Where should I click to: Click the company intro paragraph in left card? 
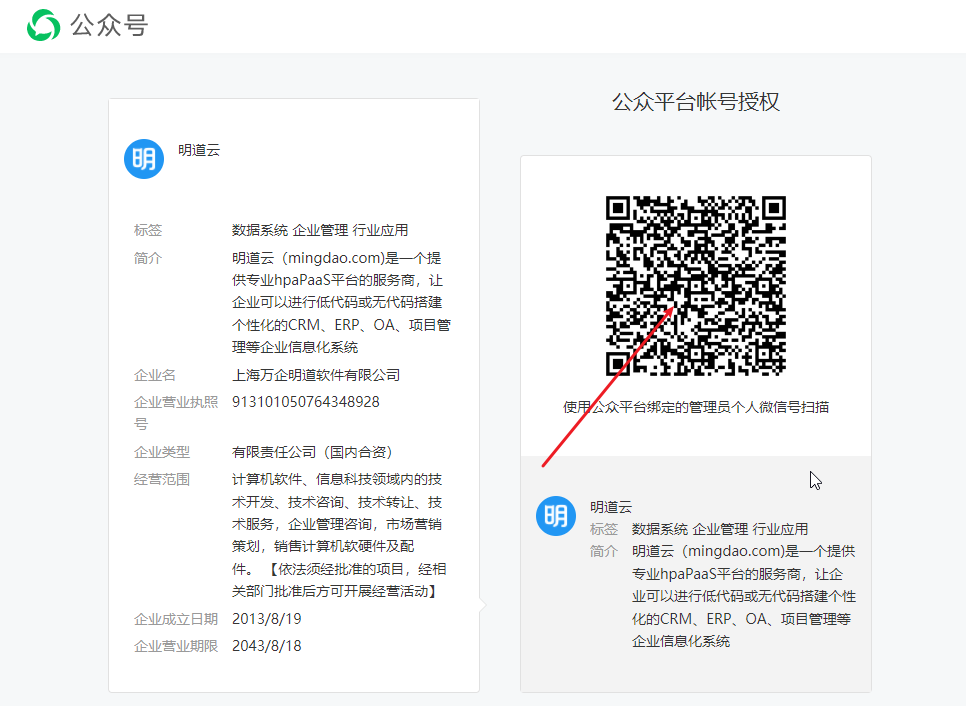tap(341, 302)
